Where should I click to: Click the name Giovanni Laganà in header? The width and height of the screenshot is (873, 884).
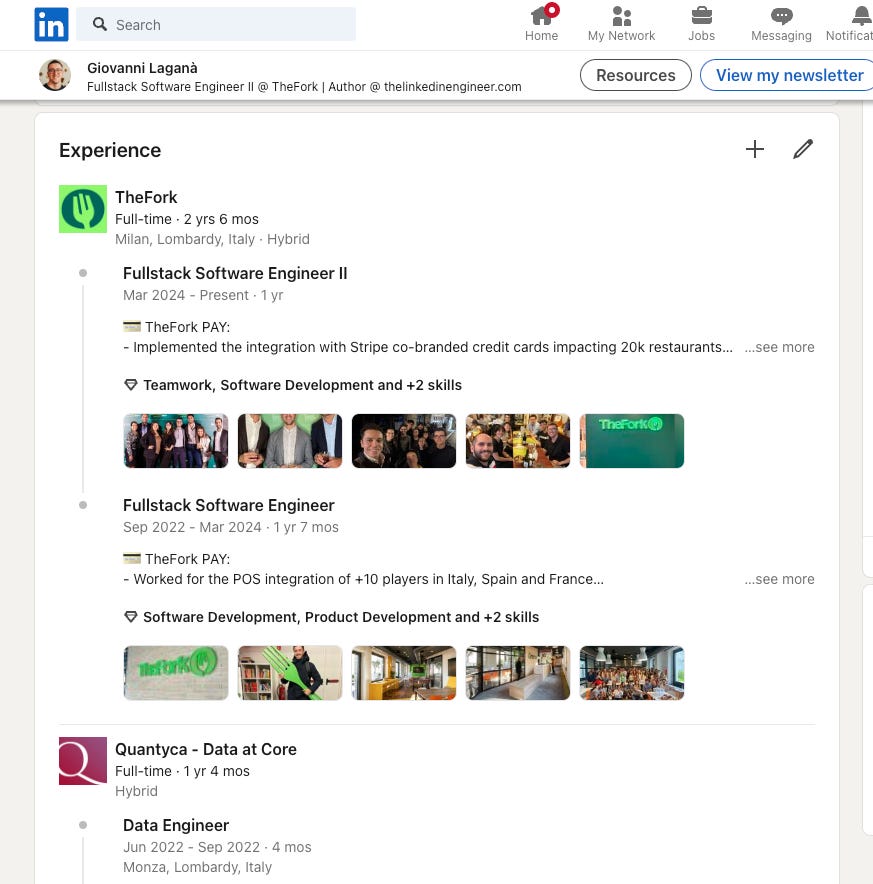click(x=142, y=68)
